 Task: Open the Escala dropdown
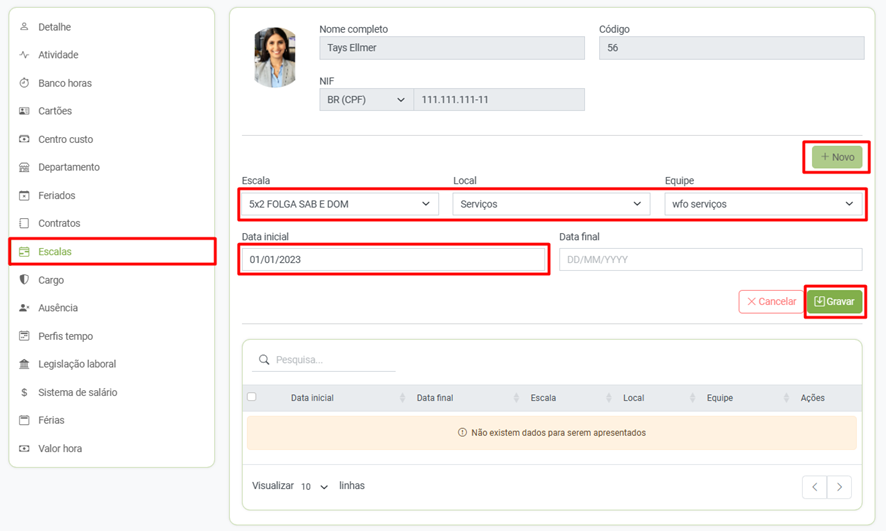click(x=339, y=204)
